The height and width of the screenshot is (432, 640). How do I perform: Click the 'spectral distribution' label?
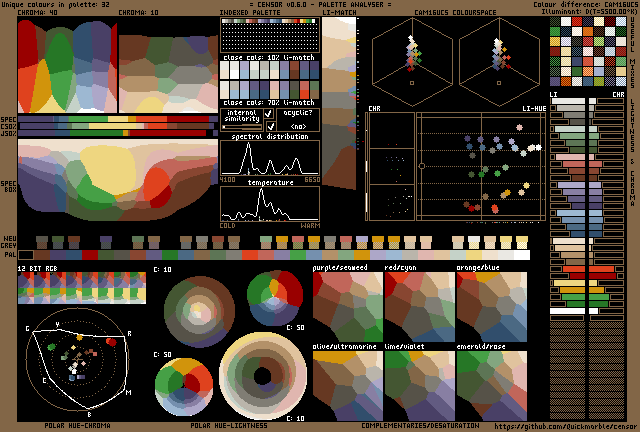tap(270, 136)
